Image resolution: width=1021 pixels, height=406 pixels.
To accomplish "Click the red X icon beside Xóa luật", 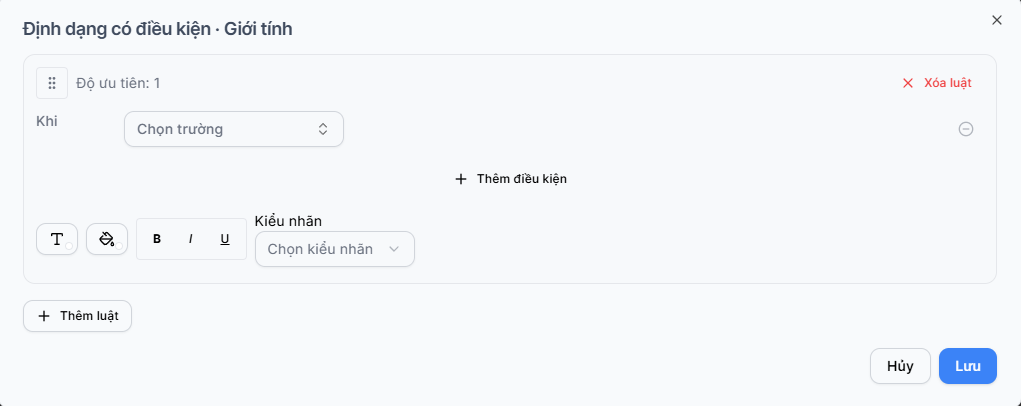I will [908, 83].
